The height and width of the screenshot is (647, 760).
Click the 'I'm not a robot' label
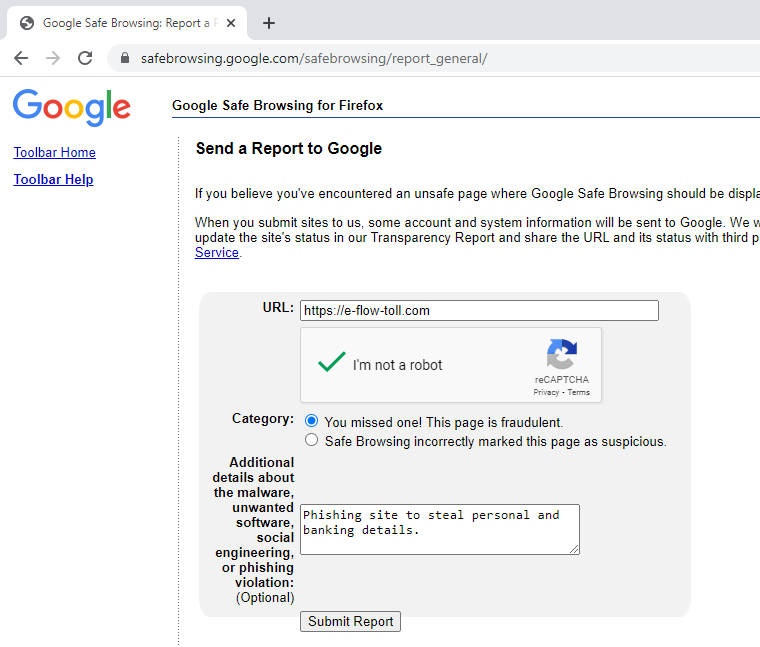397,365
